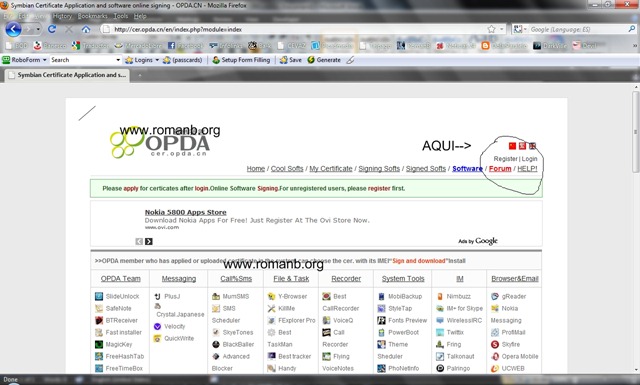The image size is (640, 385).
Task: Select the British flag language icon
Action: tap(532, 146)
